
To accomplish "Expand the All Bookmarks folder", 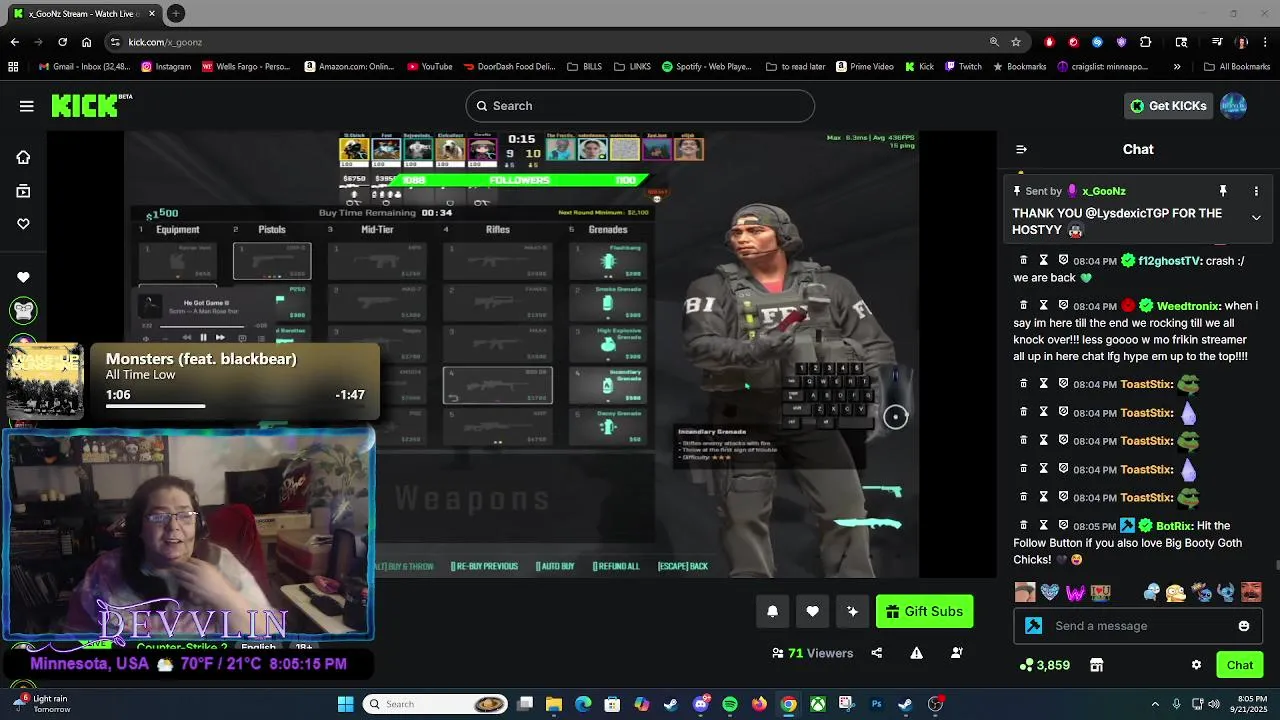I will pyautogui.click(x=1236, y=67).
